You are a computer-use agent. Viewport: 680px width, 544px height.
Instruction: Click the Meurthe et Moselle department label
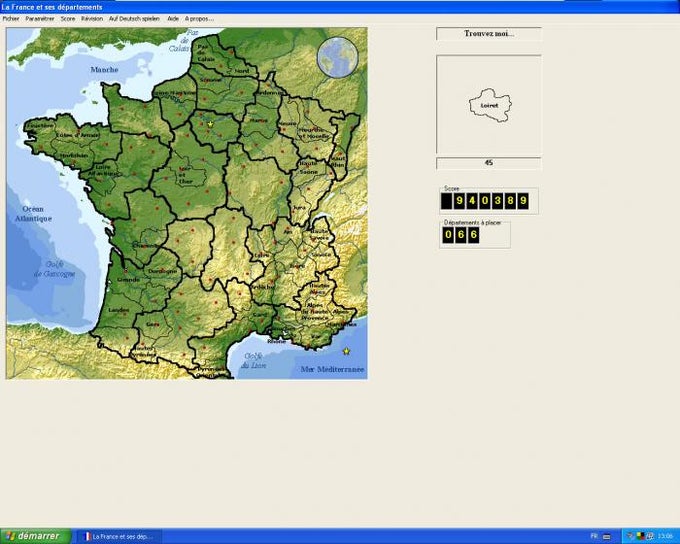click(315, 133)
